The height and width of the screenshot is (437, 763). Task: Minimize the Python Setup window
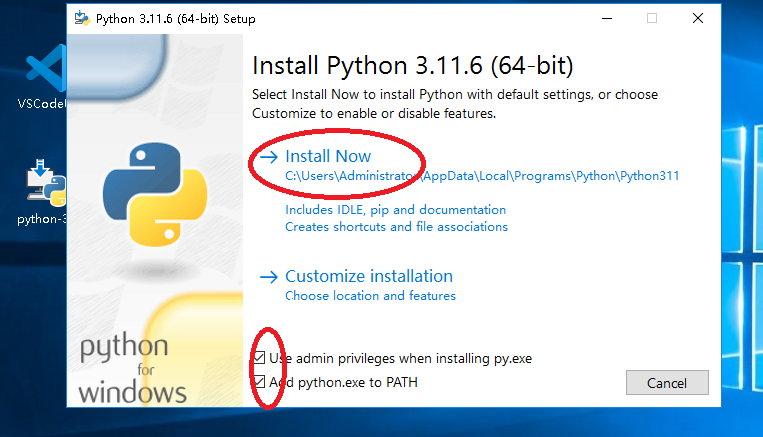pos(607,18)
